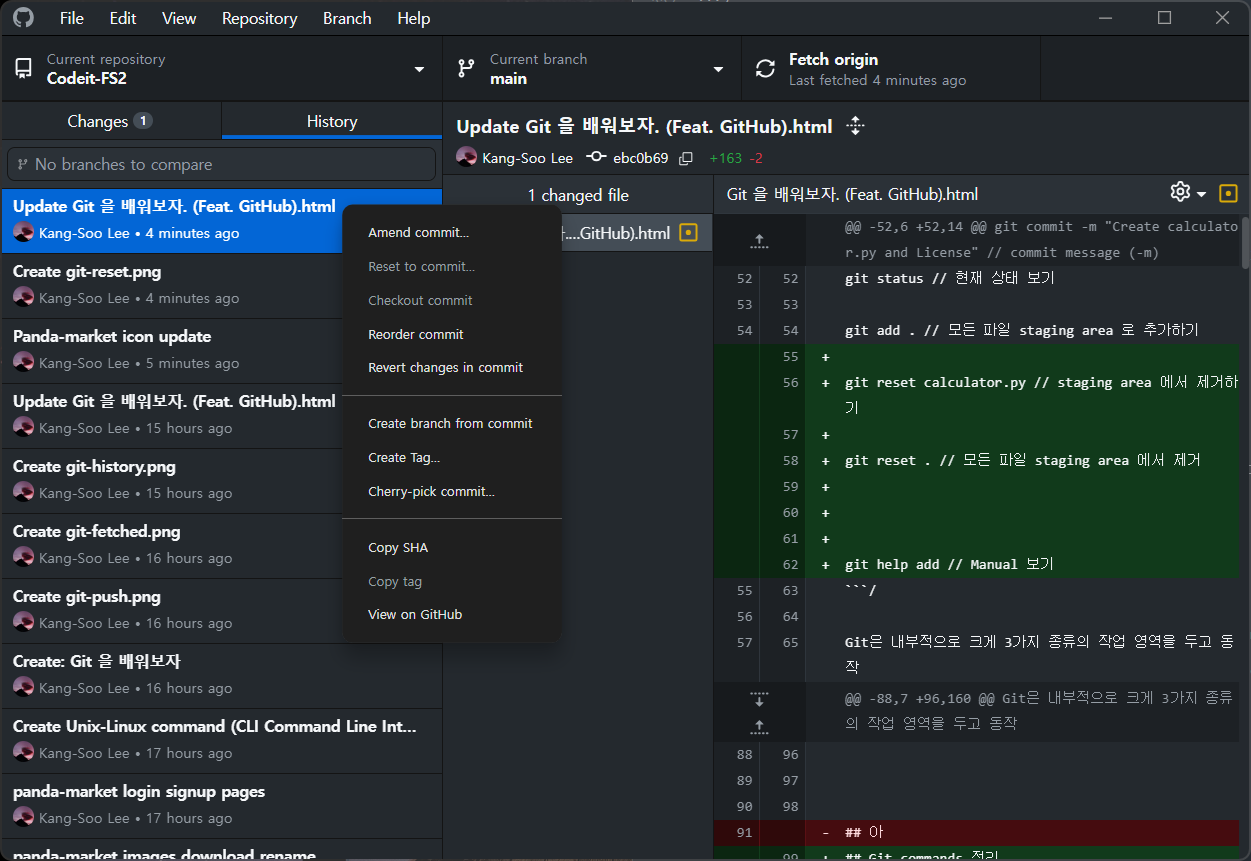Click the Fetch origin button
The height and width of the screenshot is (861, 1251).
point(891,69)
